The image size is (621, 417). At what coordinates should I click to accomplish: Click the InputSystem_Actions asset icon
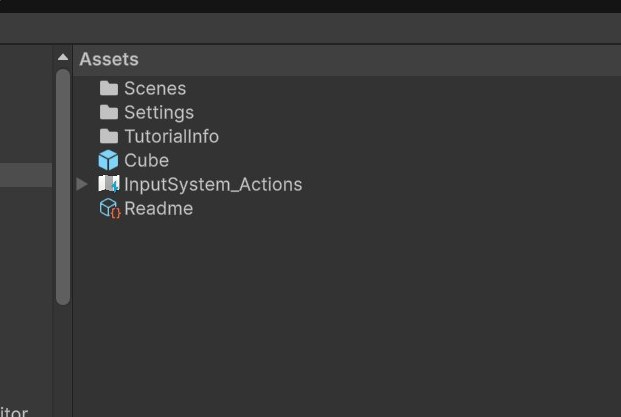(109, 184)
